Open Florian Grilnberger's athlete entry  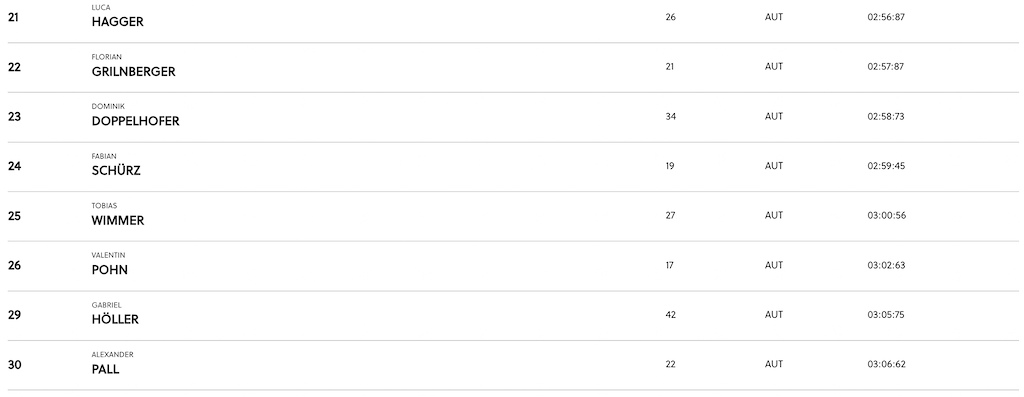click(x=513, y=67)
